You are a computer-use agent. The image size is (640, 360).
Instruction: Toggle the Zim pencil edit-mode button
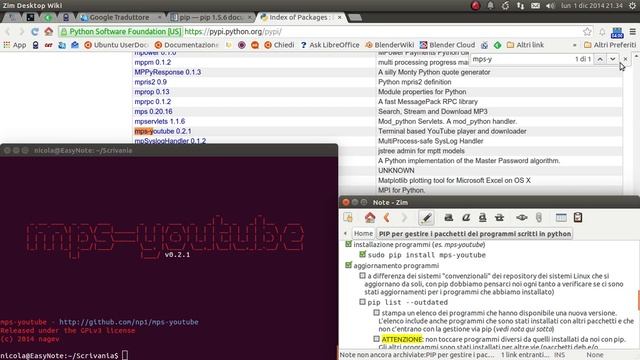(426, 218)
